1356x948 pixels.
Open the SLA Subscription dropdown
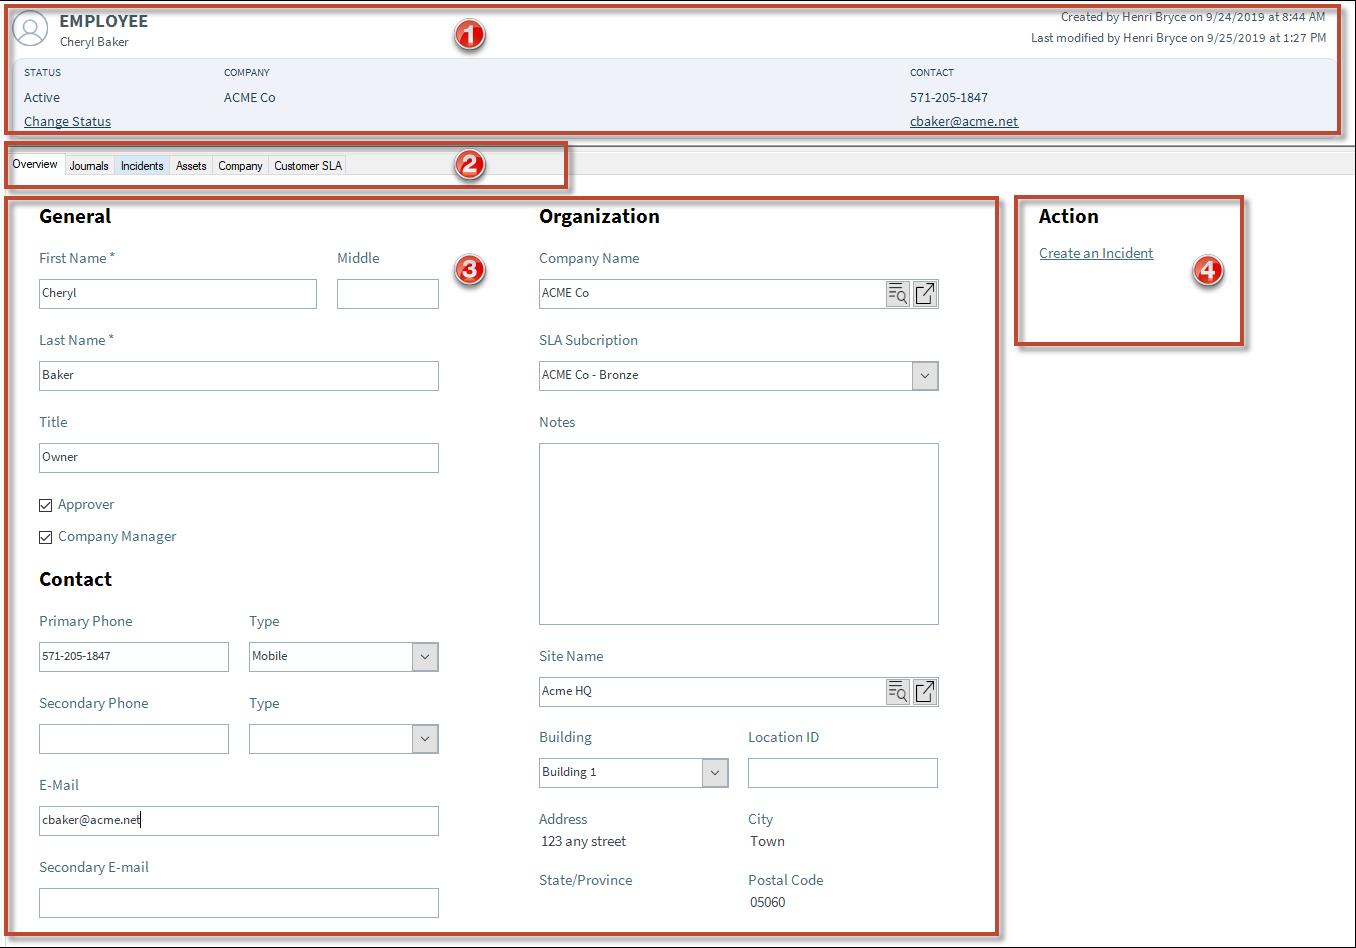[925, 375]
